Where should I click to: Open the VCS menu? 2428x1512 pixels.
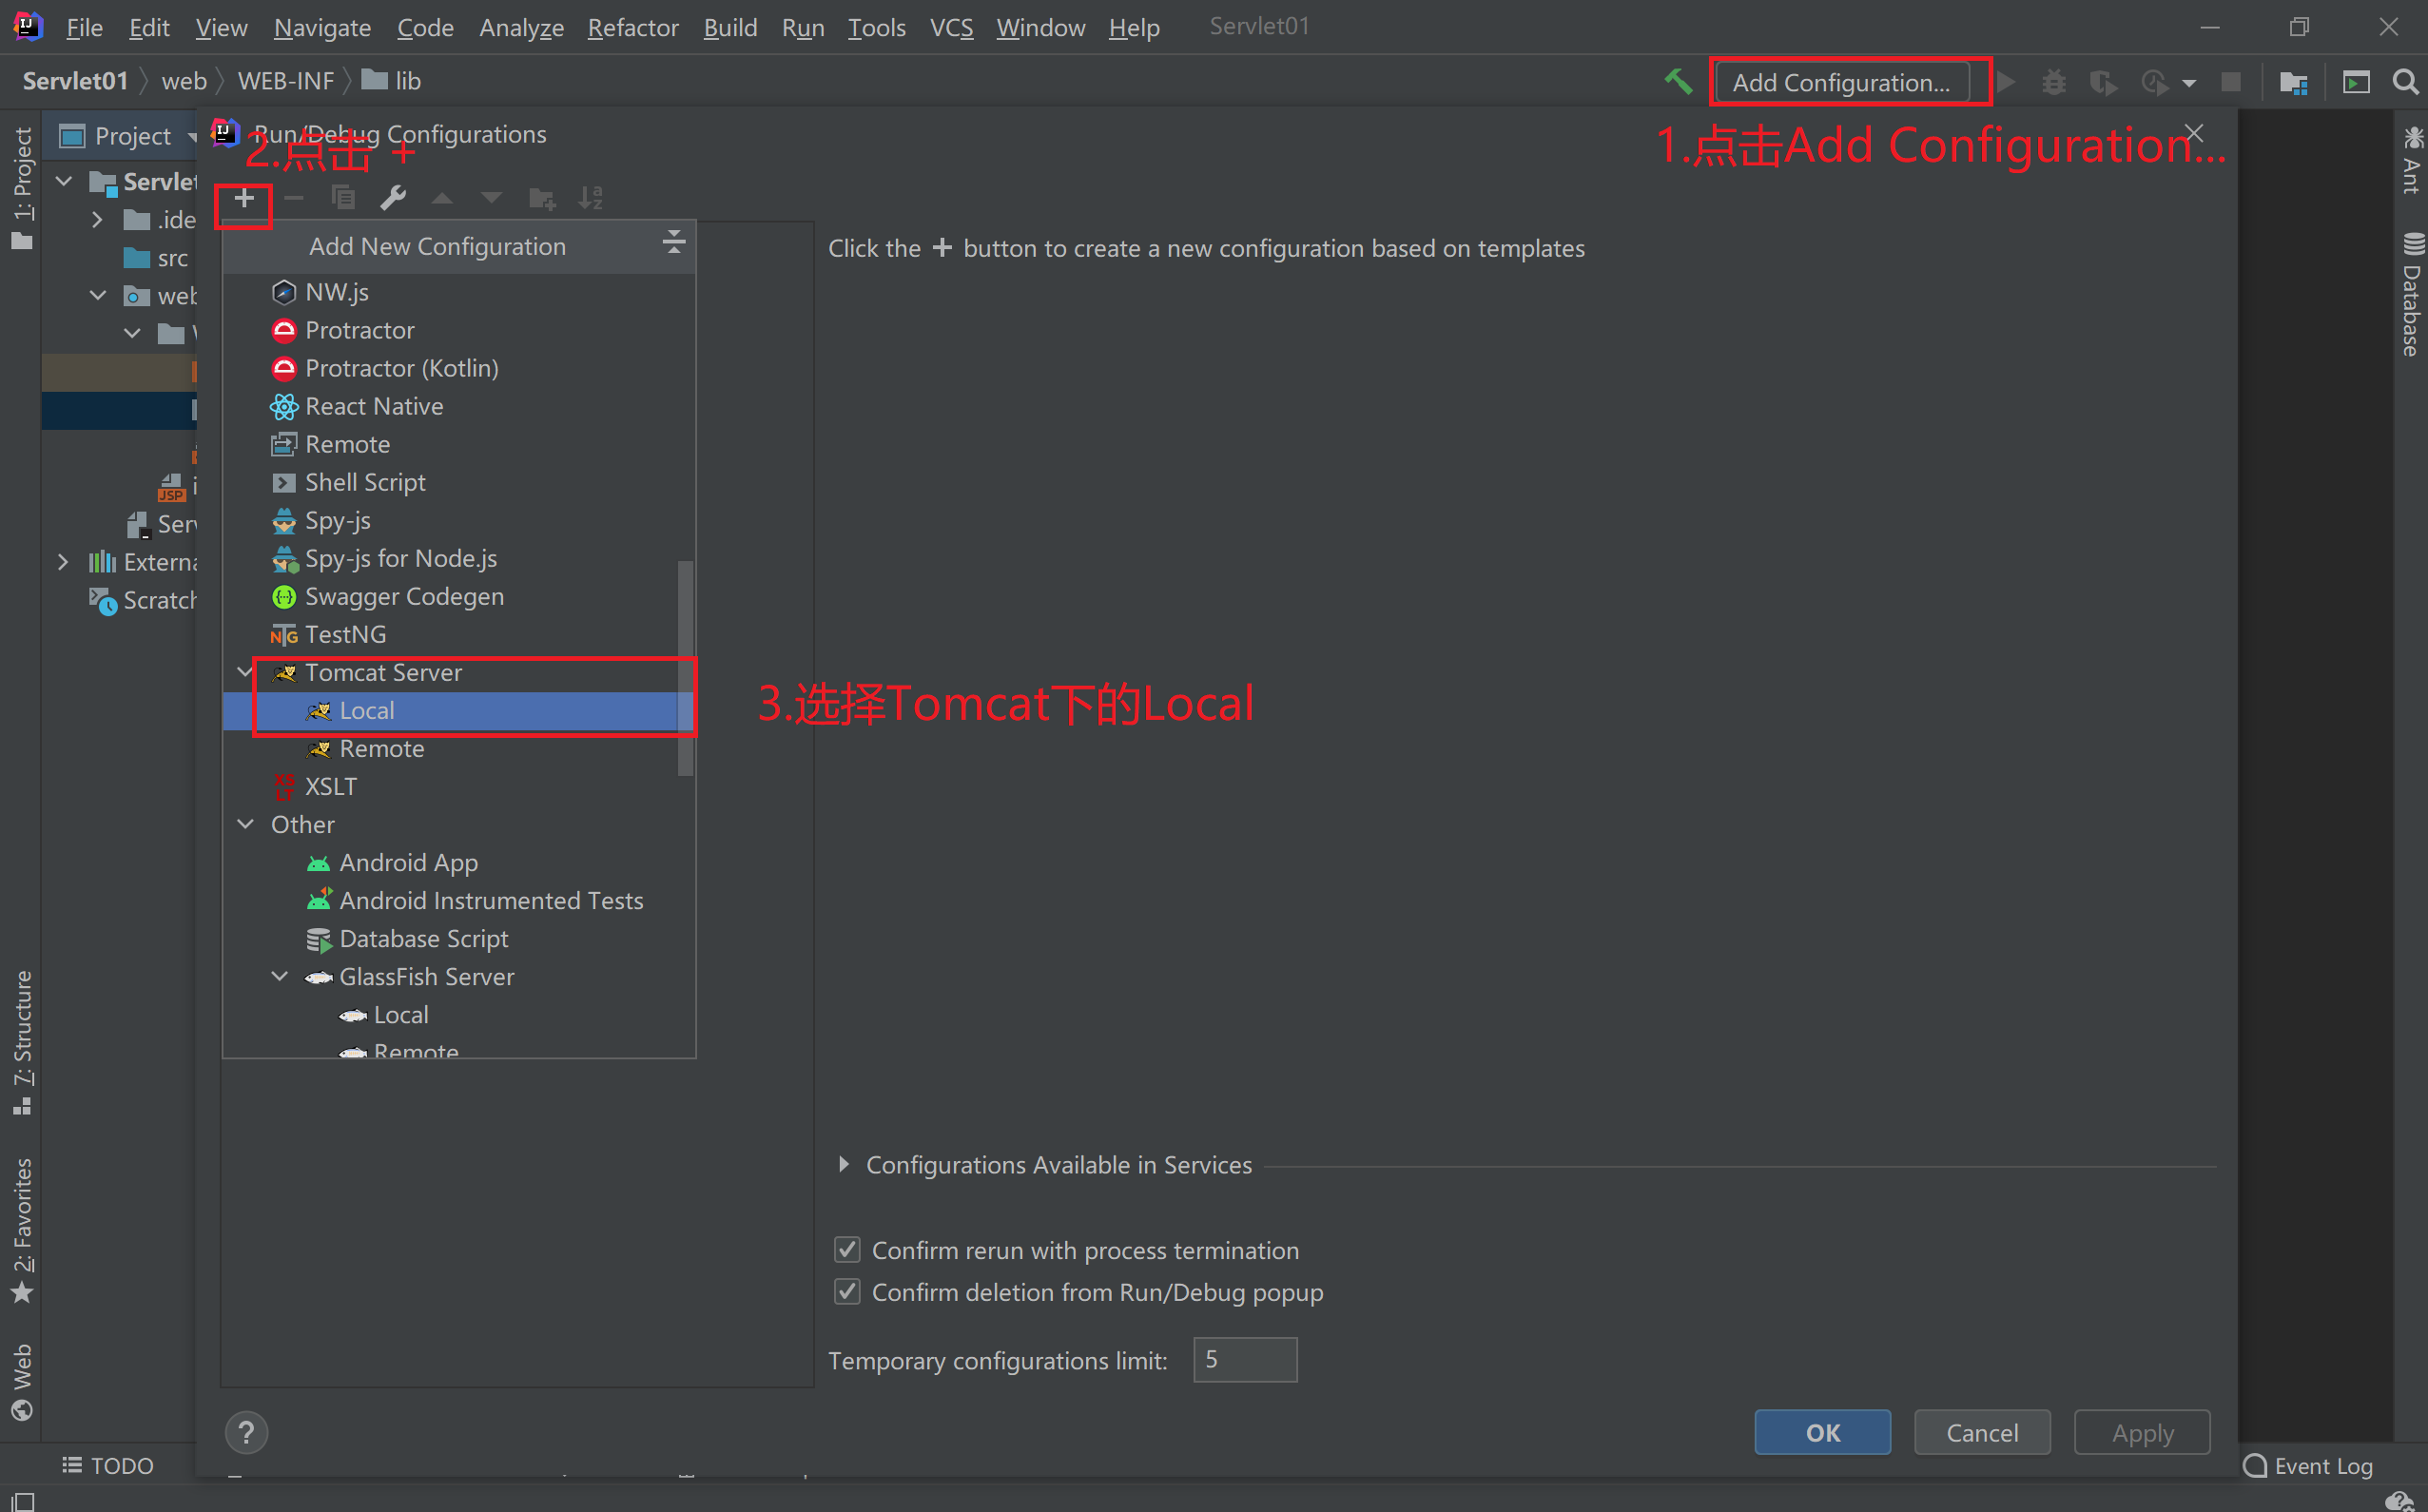950,27
